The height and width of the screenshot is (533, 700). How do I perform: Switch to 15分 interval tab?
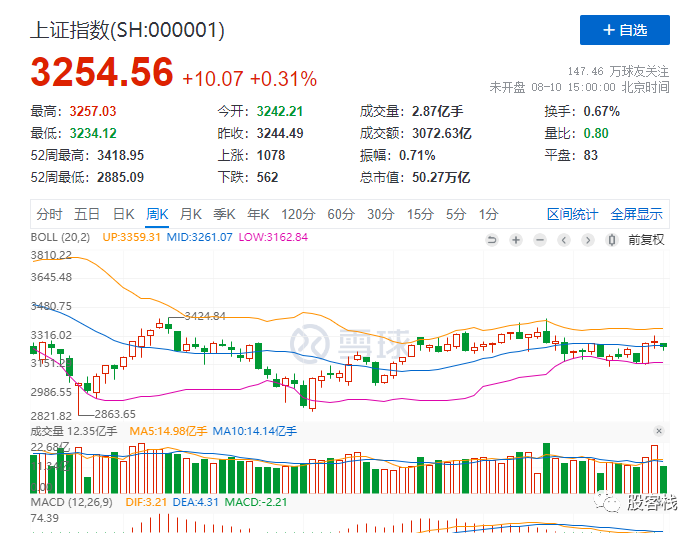(420, 214)
